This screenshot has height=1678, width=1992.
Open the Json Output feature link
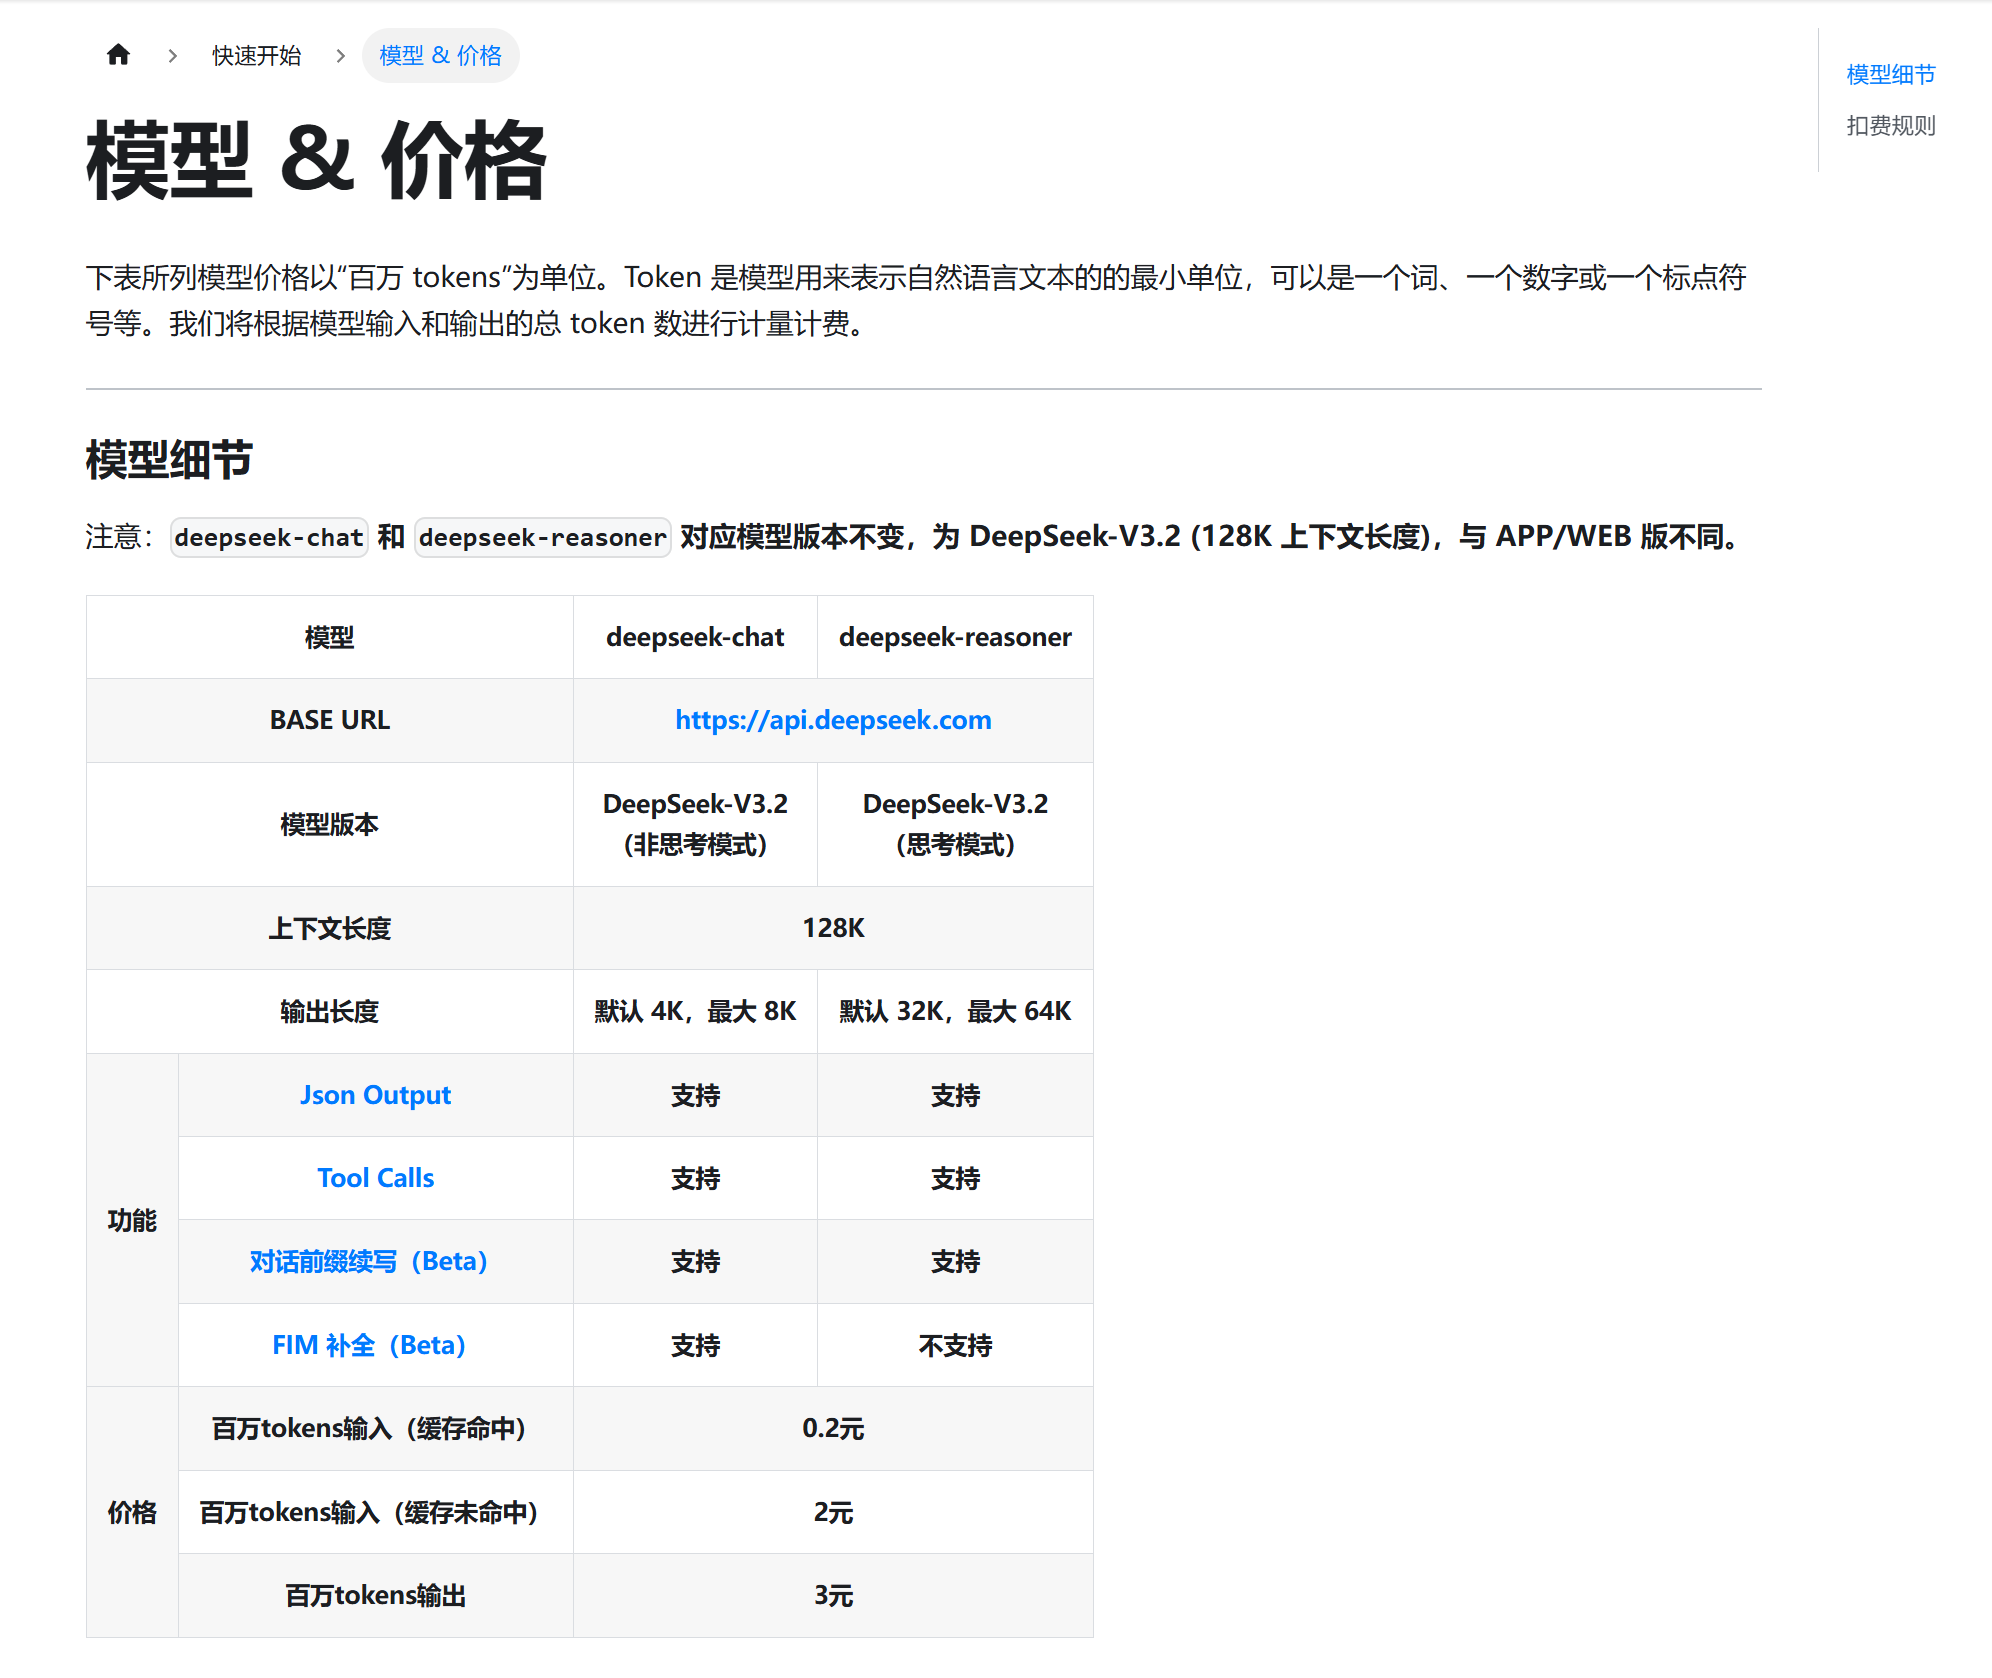375,1095
